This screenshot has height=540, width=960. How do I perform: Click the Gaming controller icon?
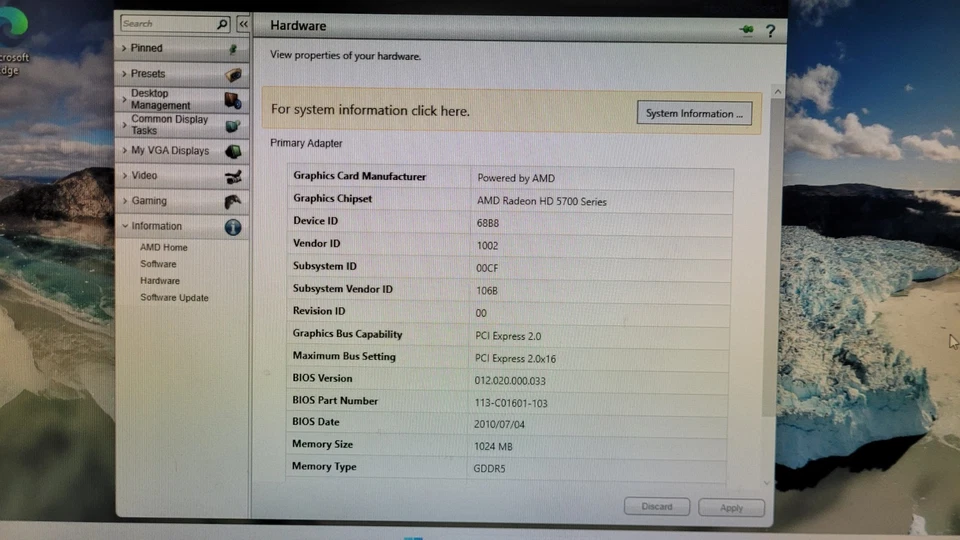pos(233,201)
